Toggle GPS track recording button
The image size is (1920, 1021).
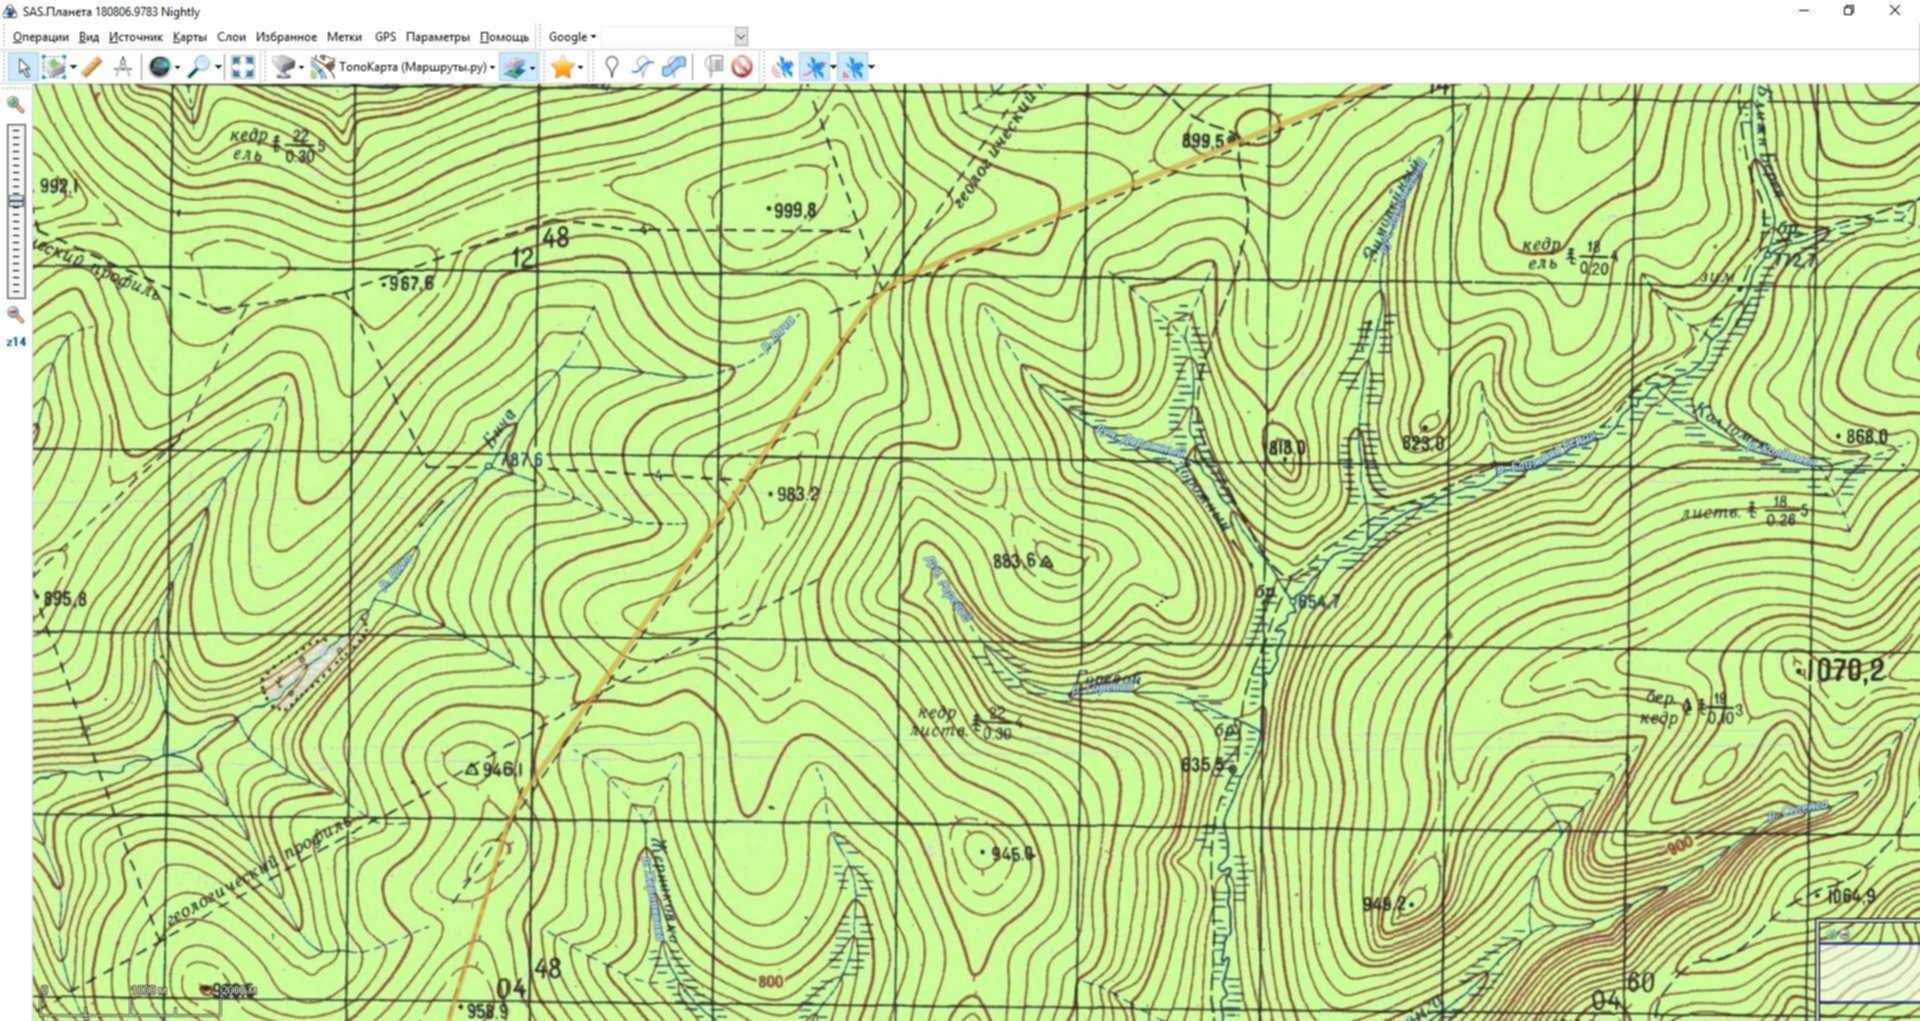(815, 67)
